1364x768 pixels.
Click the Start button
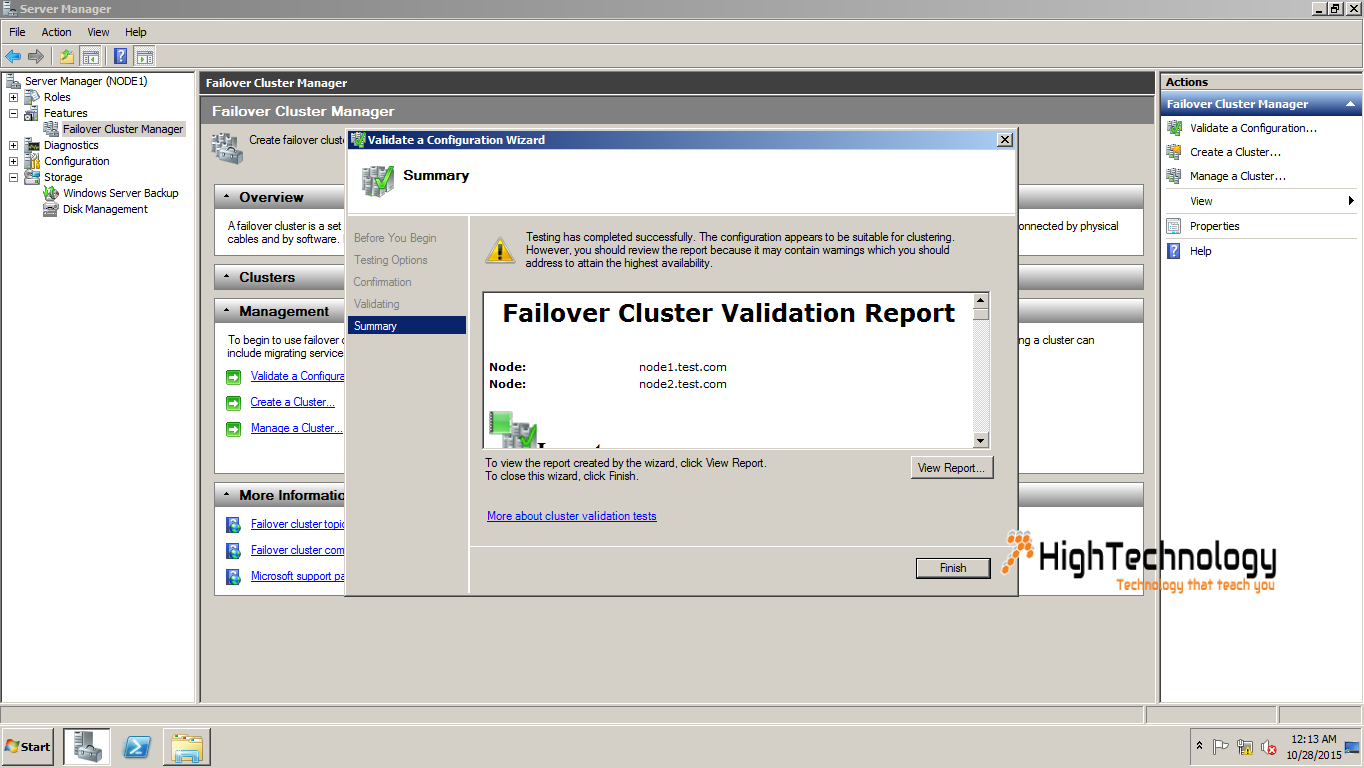(x=28, y=747)
